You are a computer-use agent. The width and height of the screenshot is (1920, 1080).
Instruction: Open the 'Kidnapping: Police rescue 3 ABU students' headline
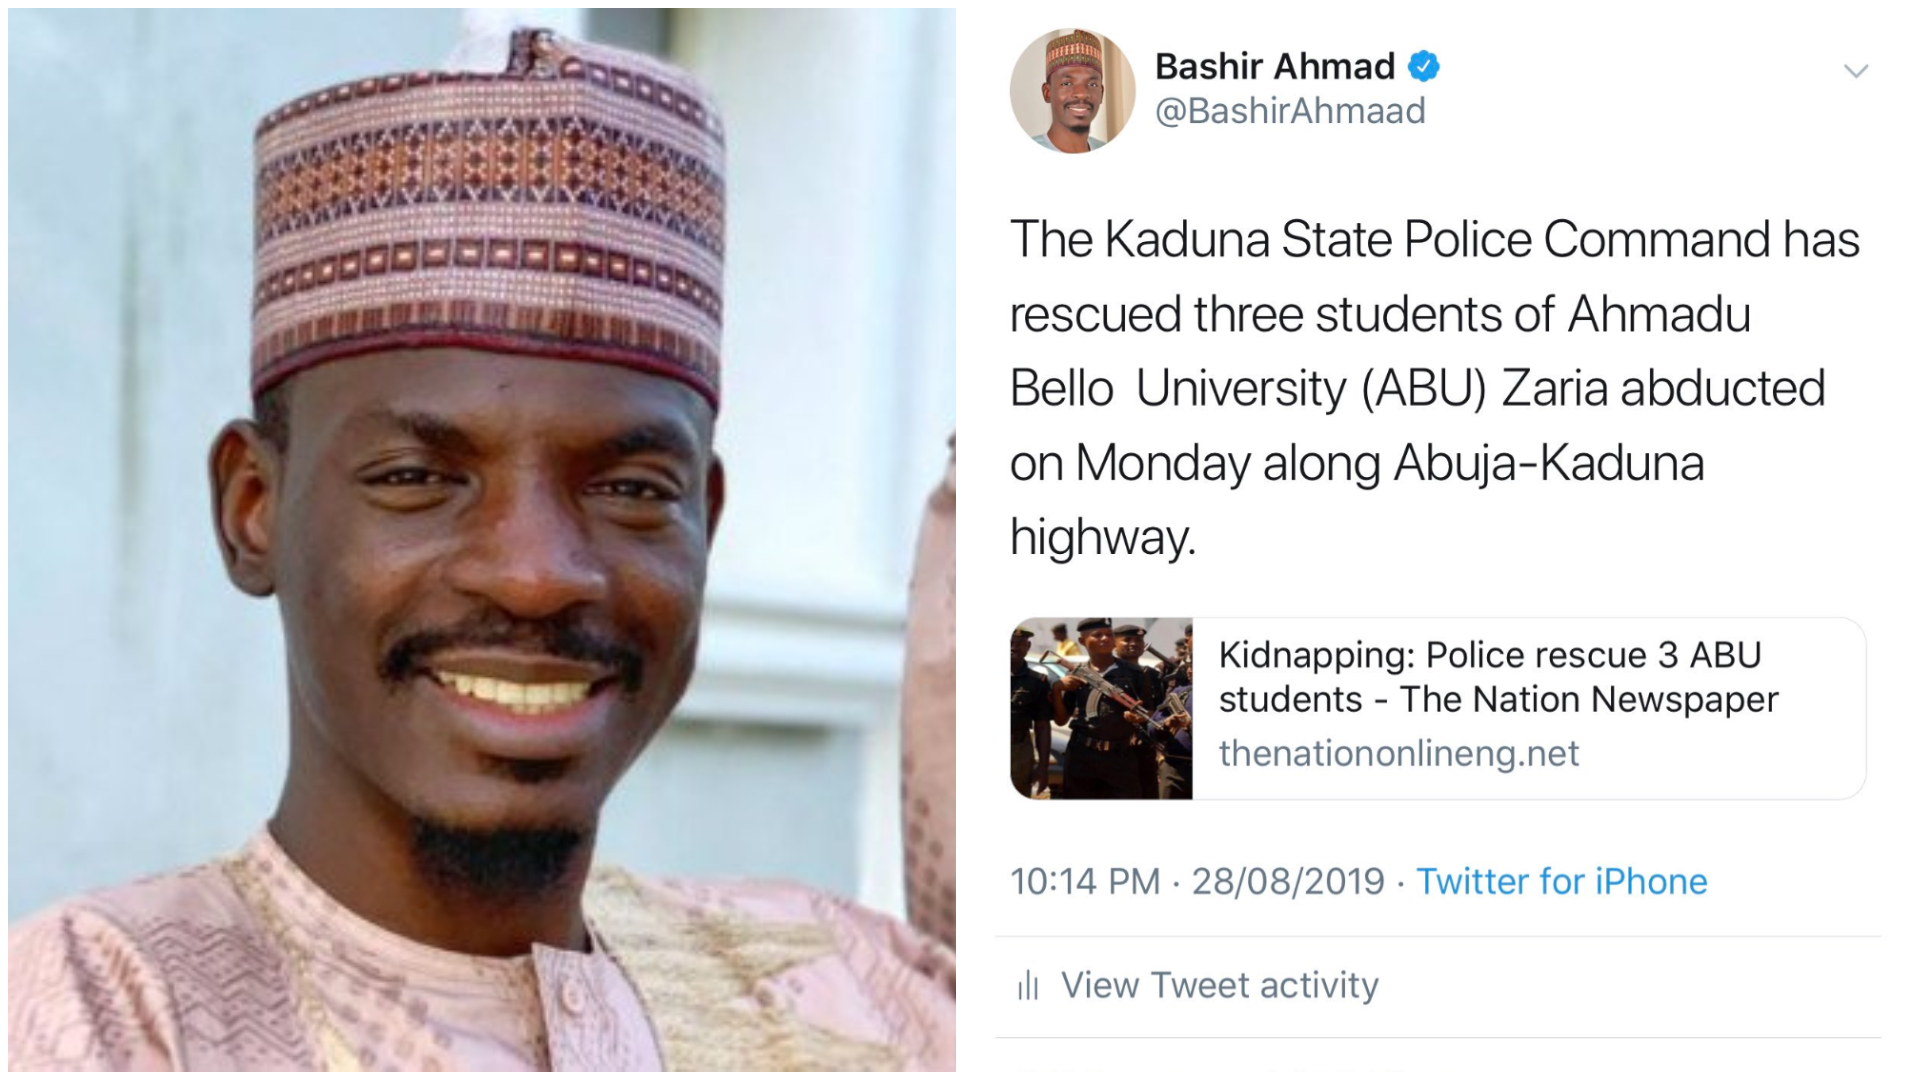click(x=1498, y=677)
